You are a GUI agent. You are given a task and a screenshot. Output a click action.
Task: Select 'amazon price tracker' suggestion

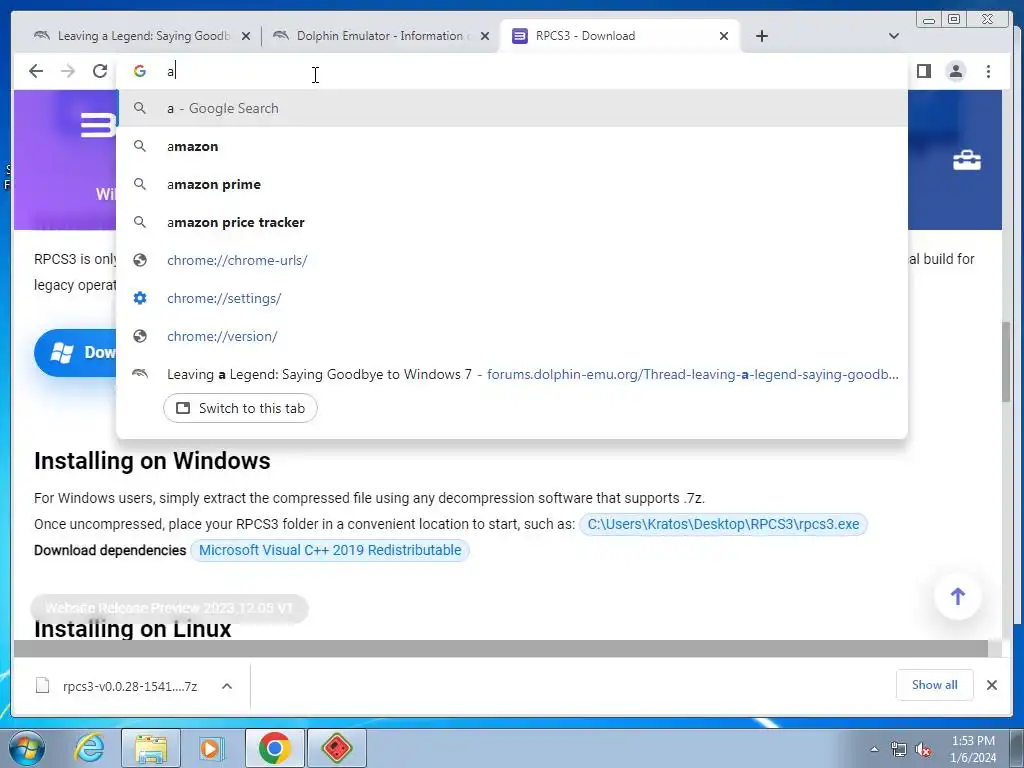click(x=512, y=222)
